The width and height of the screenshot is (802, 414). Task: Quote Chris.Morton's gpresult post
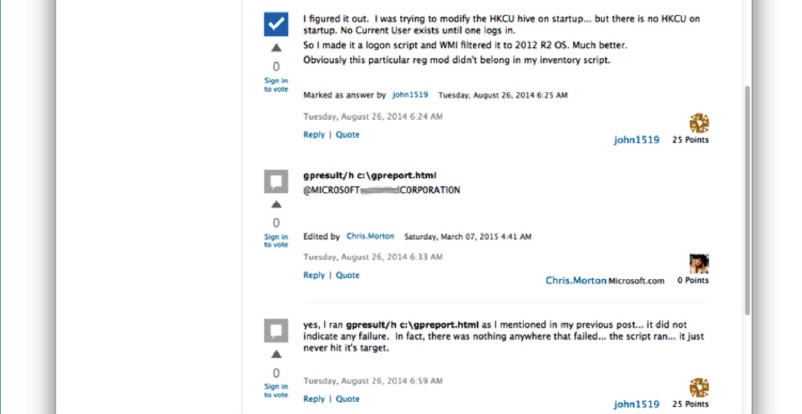point(348,275)
